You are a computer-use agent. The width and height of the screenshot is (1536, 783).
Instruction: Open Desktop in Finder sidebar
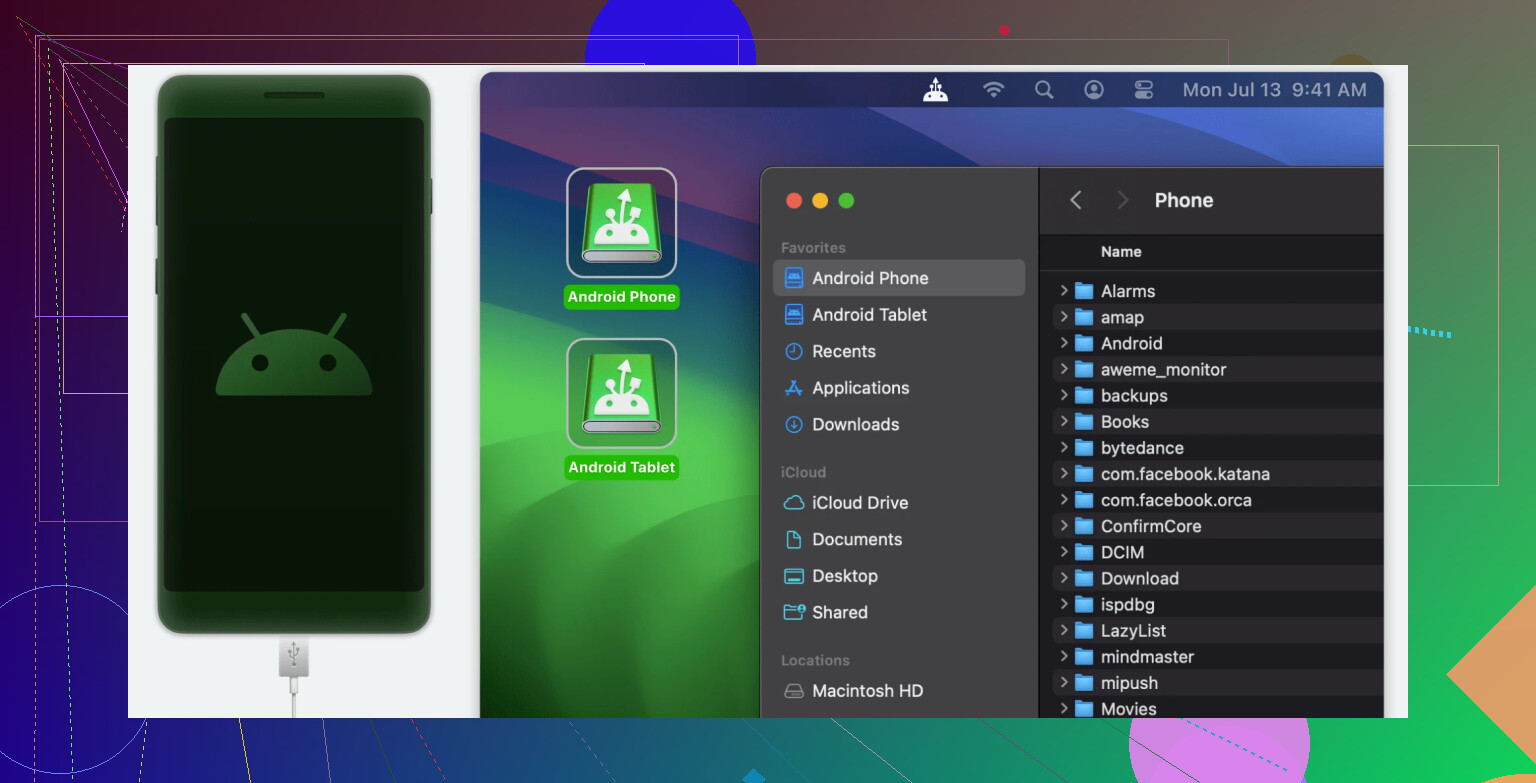899,576
